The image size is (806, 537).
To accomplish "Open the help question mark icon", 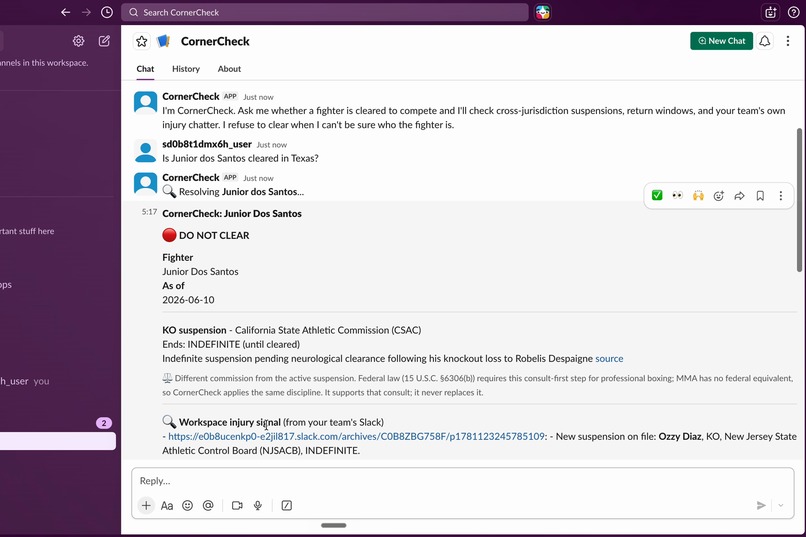I will click(794, 12).
